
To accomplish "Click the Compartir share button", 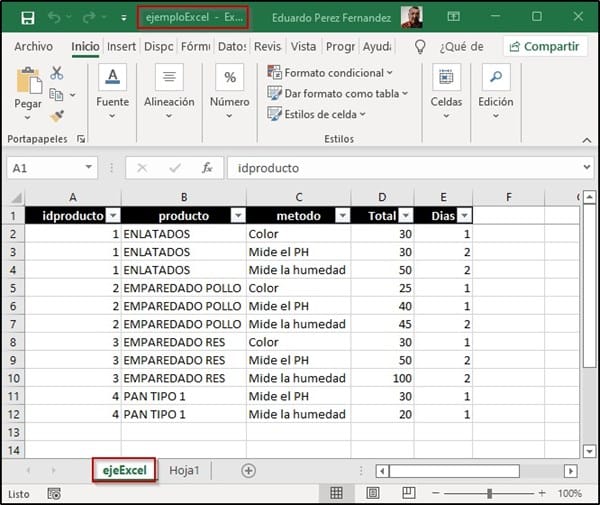I will pos(545,46).
